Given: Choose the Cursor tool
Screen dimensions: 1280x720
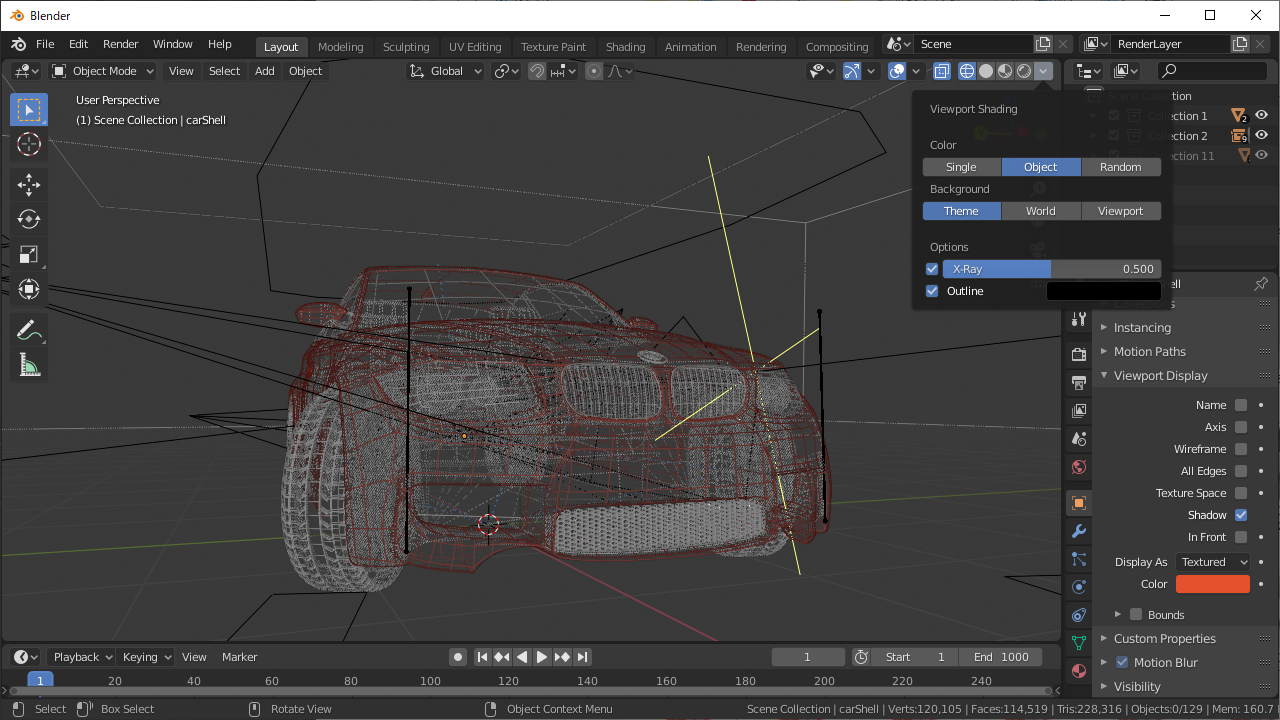Looking at the screenshot, I should pyautogui.click(x=29, y=145).
